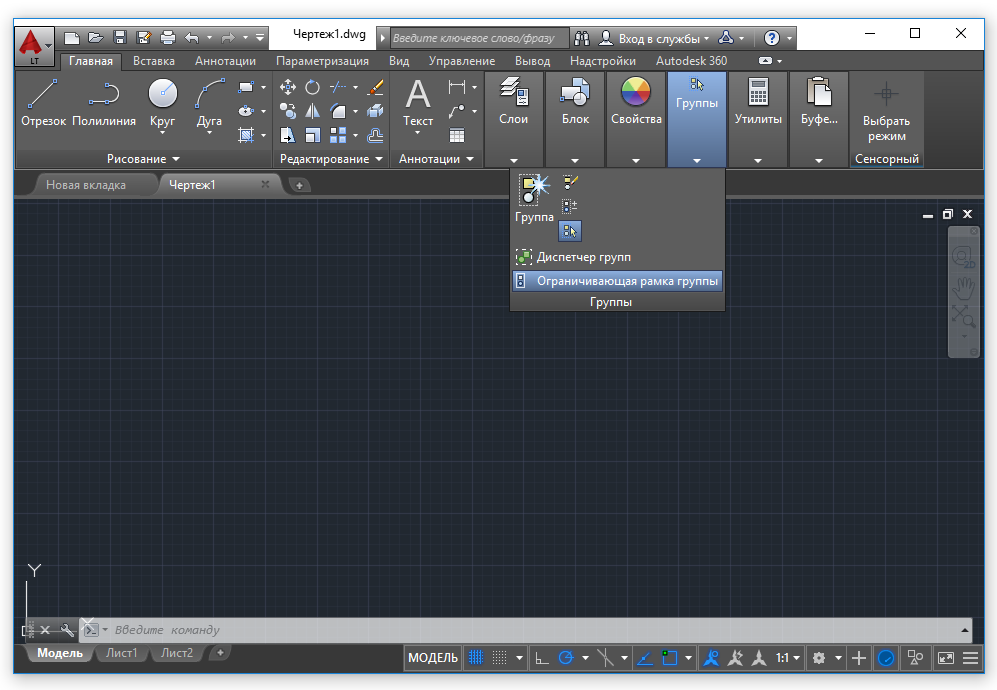Select the Copy tool
This screenshot has width=997, height=690.
pos(287,111)
